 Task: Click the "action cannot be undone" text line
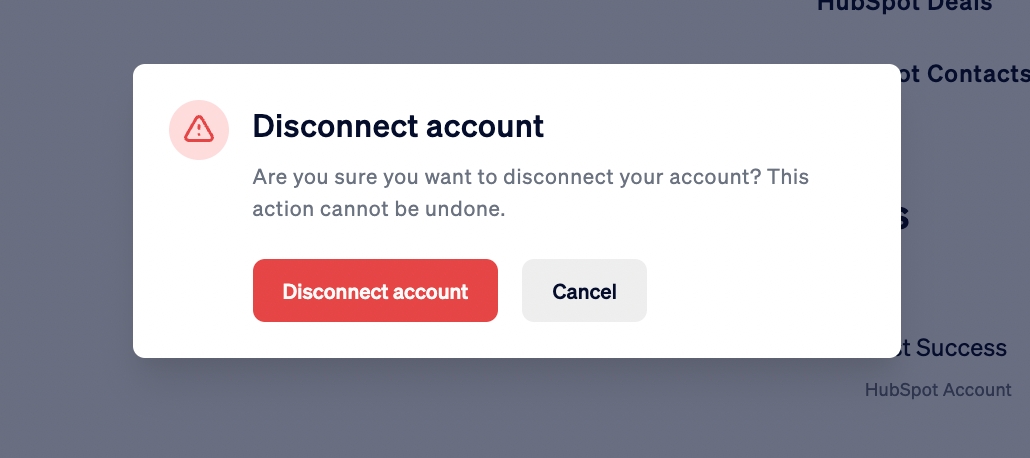click(x=378, y=210)
